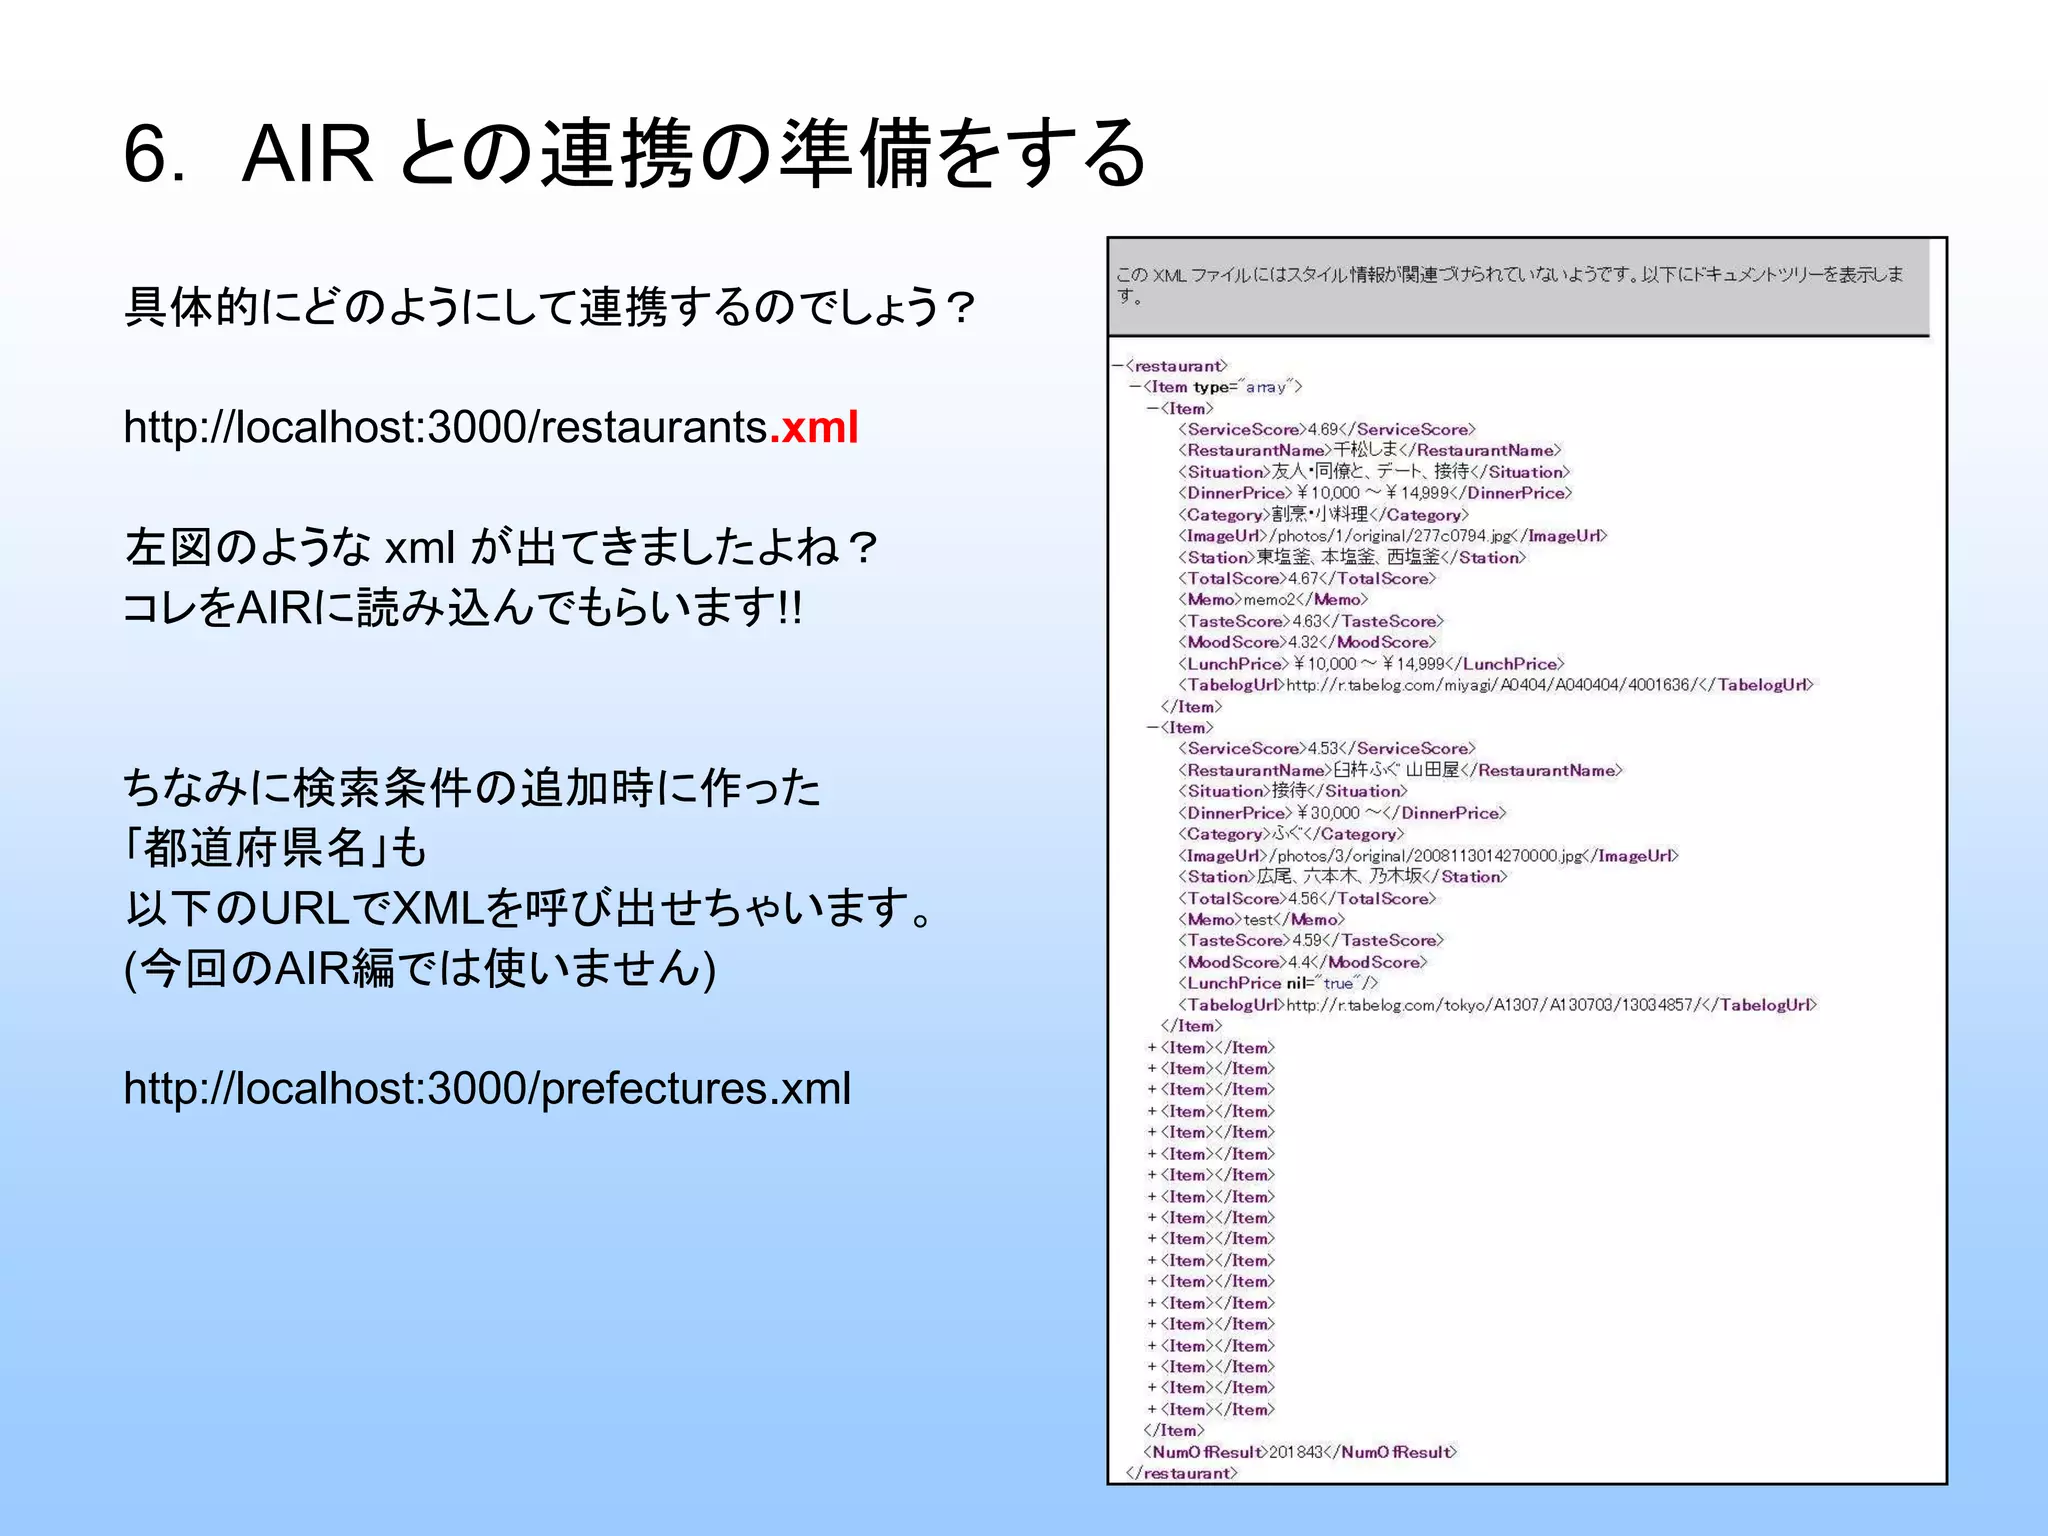The height and width of the screenshot is (1536, 2048).
Task: Click the tabelog miyagi A0404 URL
Action: coord(1494,685)
